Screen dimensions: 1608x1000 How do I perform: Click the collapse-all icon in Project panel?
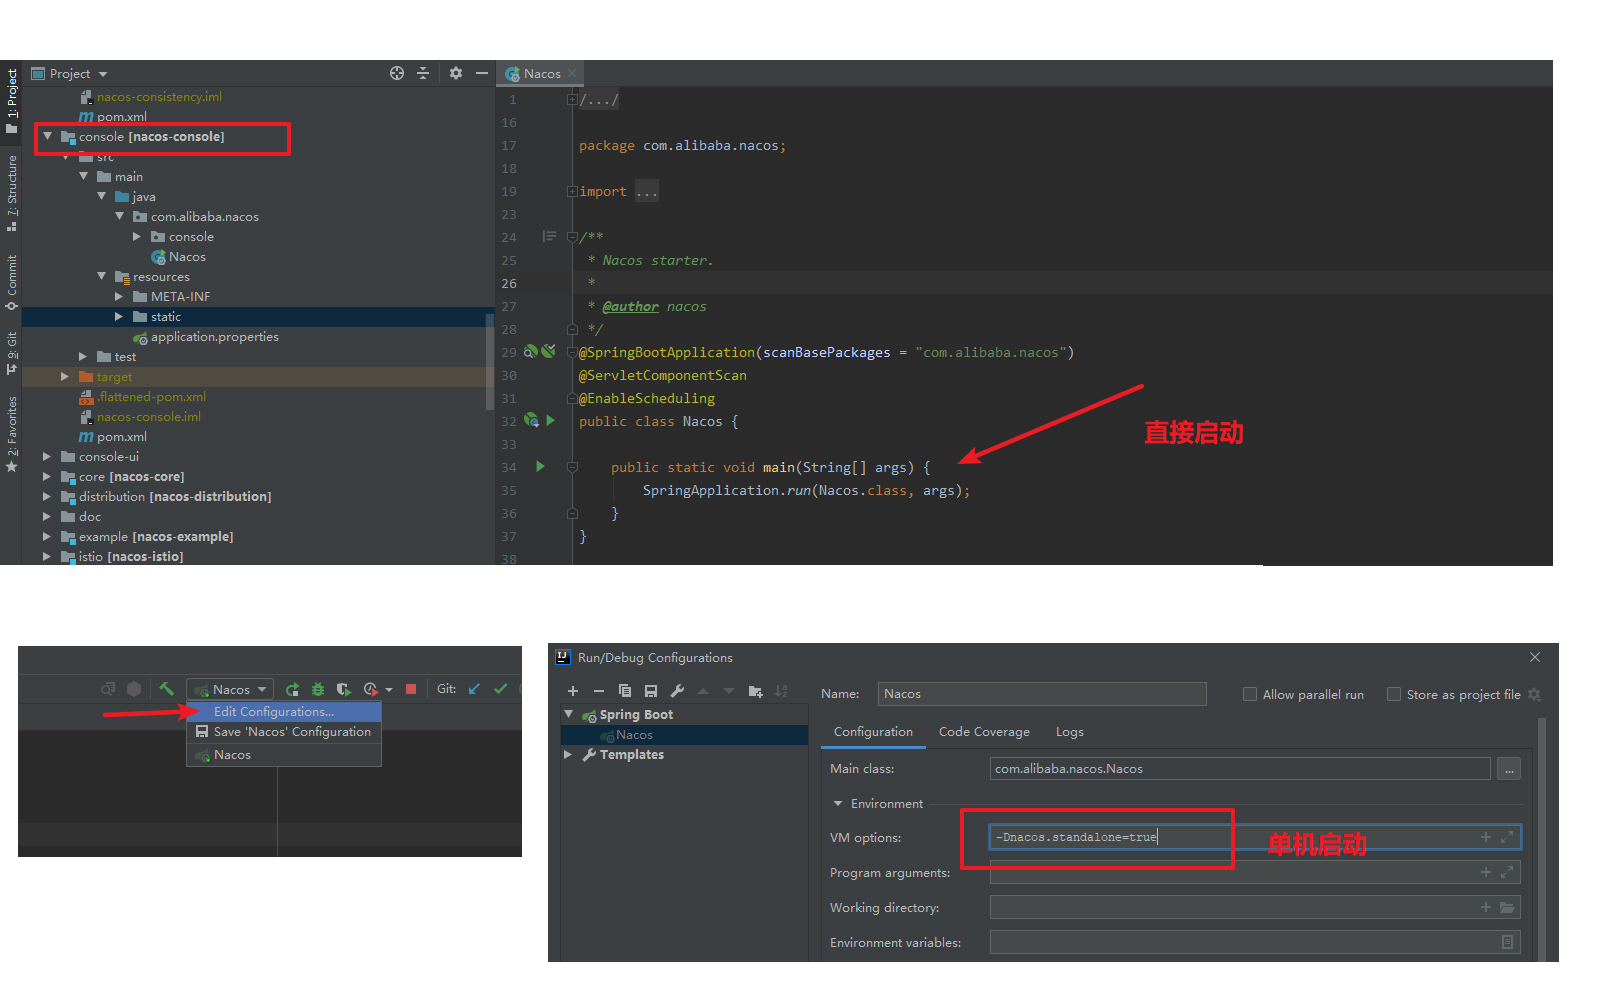pos(423,73)
